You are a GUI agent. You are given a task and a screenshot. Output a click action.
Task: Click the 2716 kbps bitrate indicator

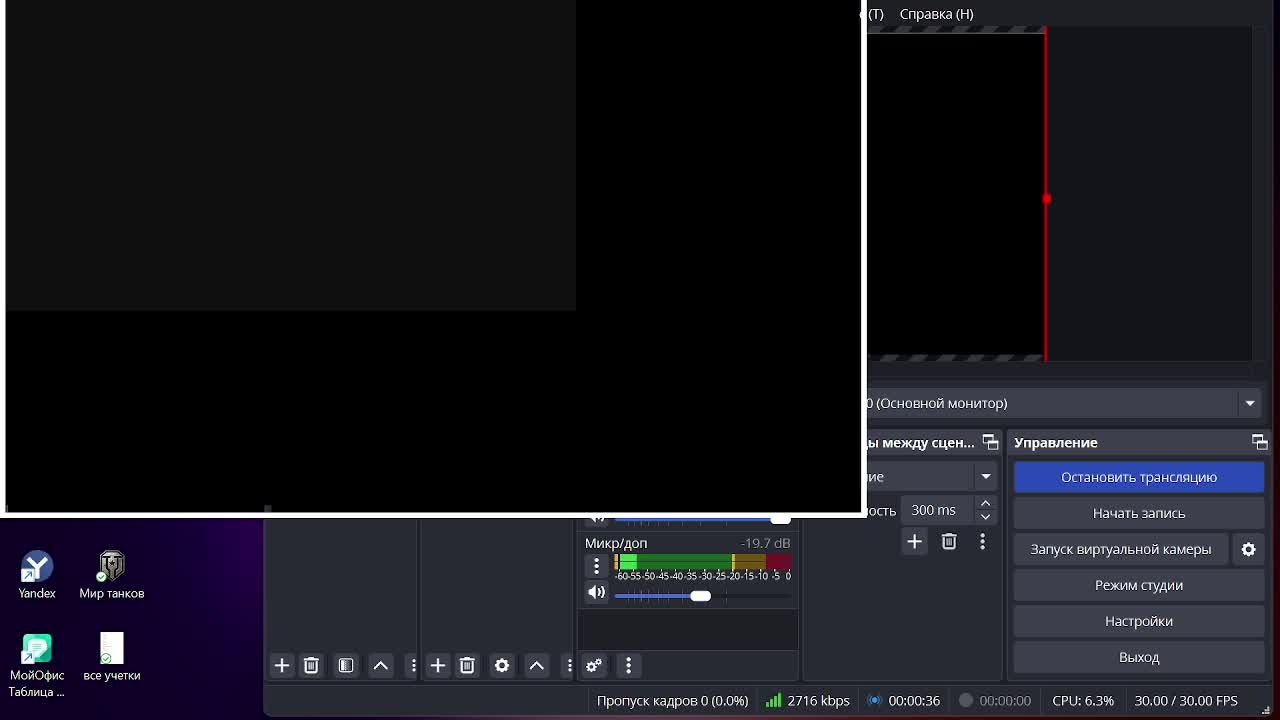pyautogui.click(x=807, y=701)
